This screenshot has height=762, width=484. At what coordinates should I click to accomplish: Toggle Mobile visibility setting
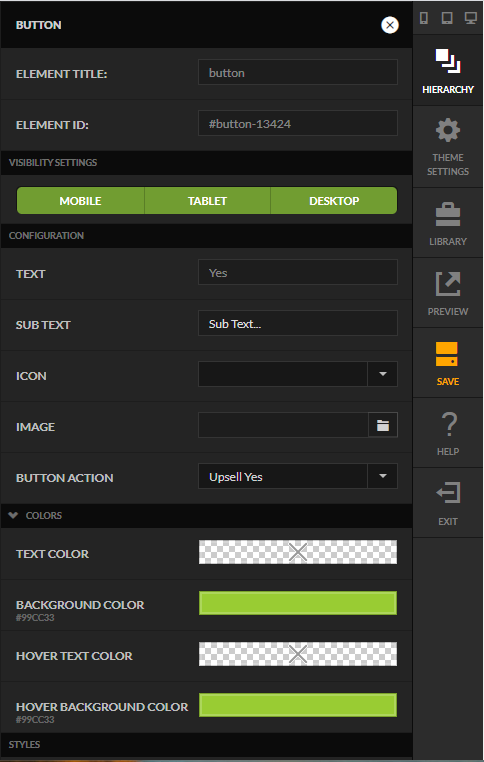81,201
